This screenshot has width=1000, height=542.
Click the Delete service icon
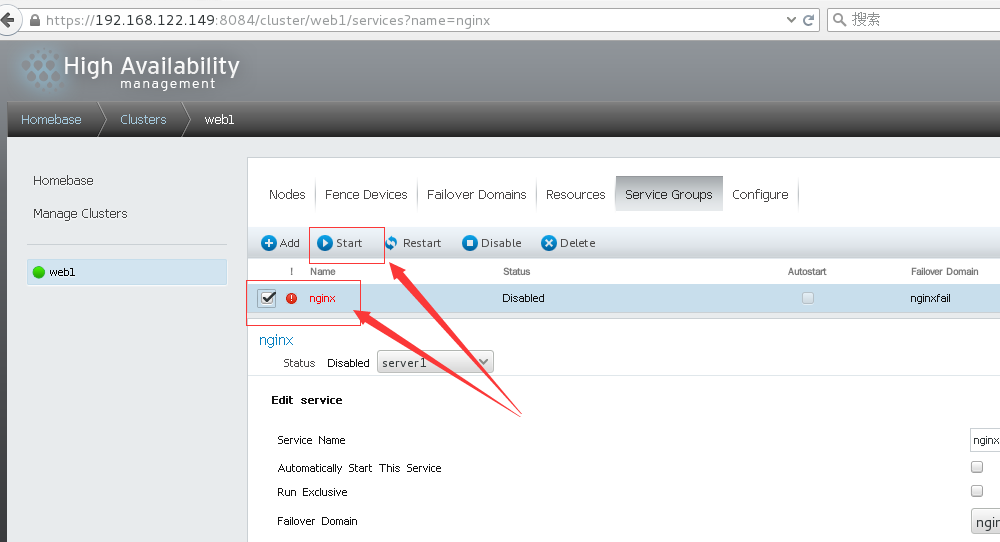(549, 243)
